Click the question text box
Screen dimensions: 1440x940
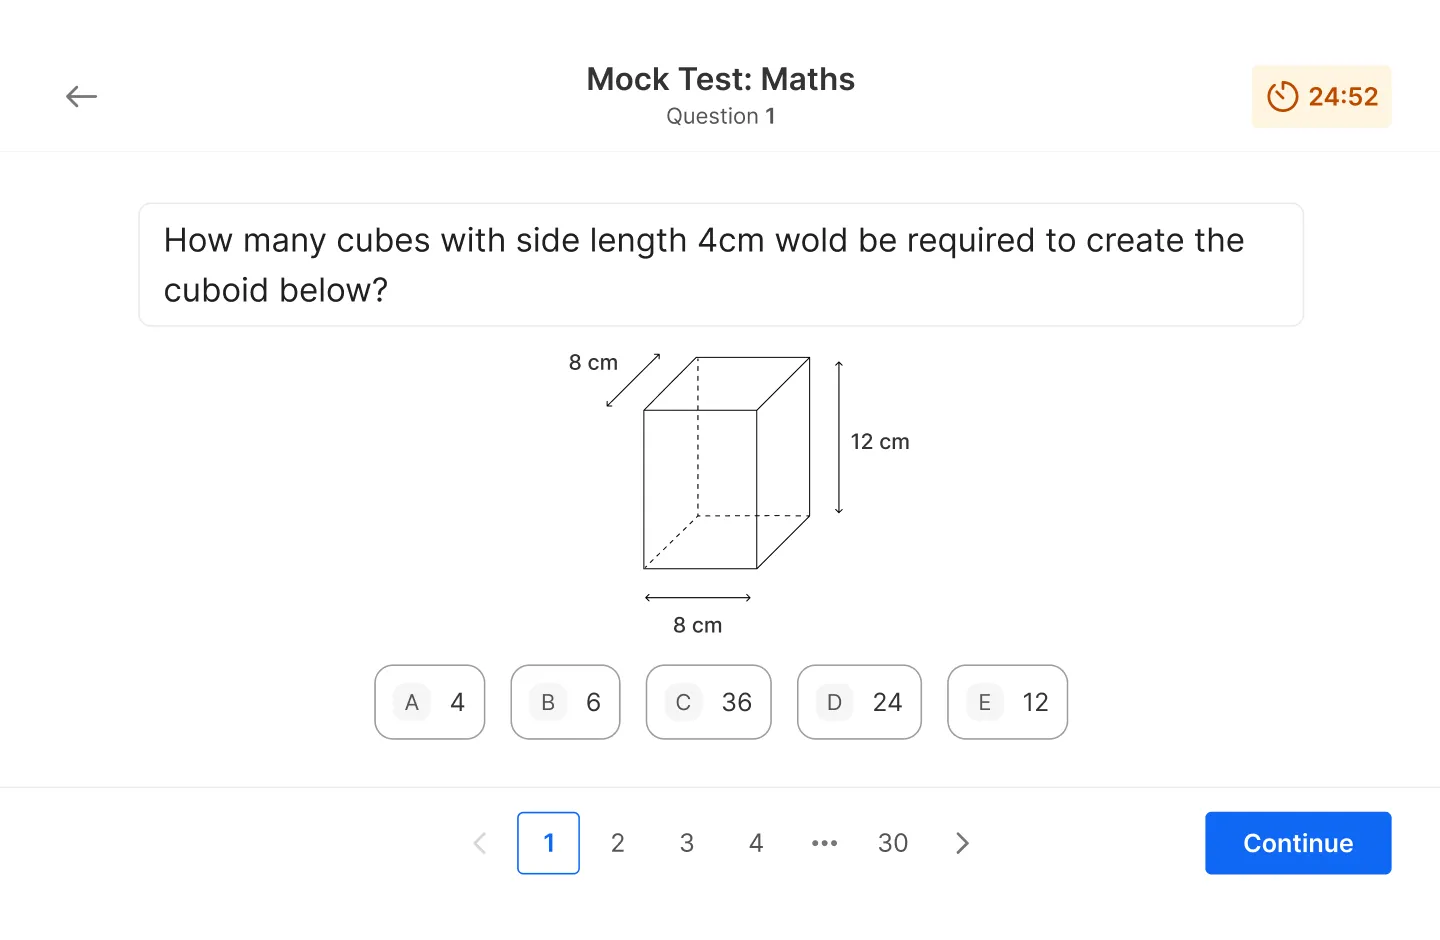point(721,265)
